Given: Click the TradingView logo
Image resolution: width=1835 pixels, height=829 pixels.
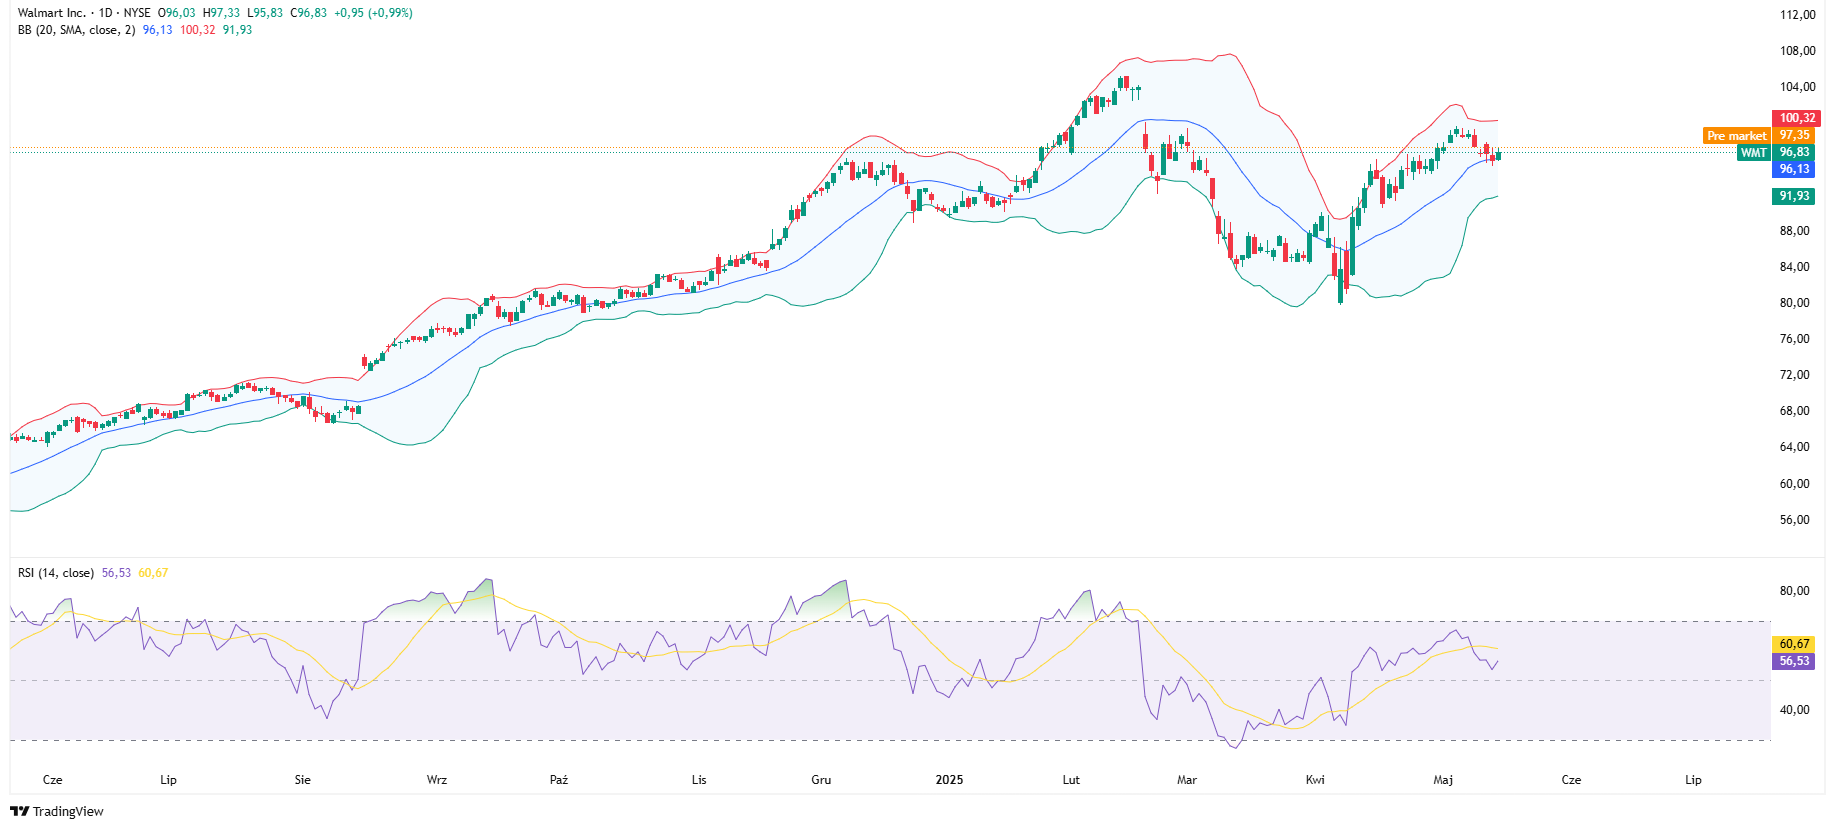Looking at the screenshot, I should point(57,811).
